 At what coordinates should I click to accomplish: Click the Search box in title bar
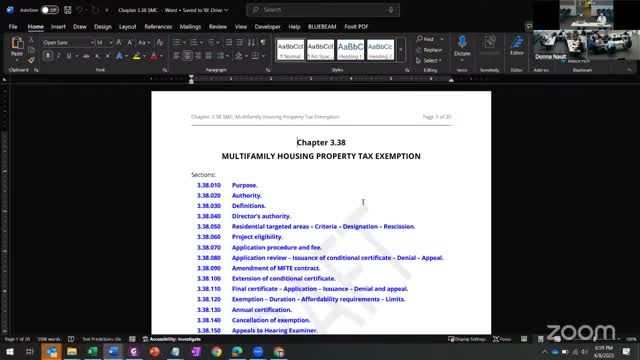323,10
